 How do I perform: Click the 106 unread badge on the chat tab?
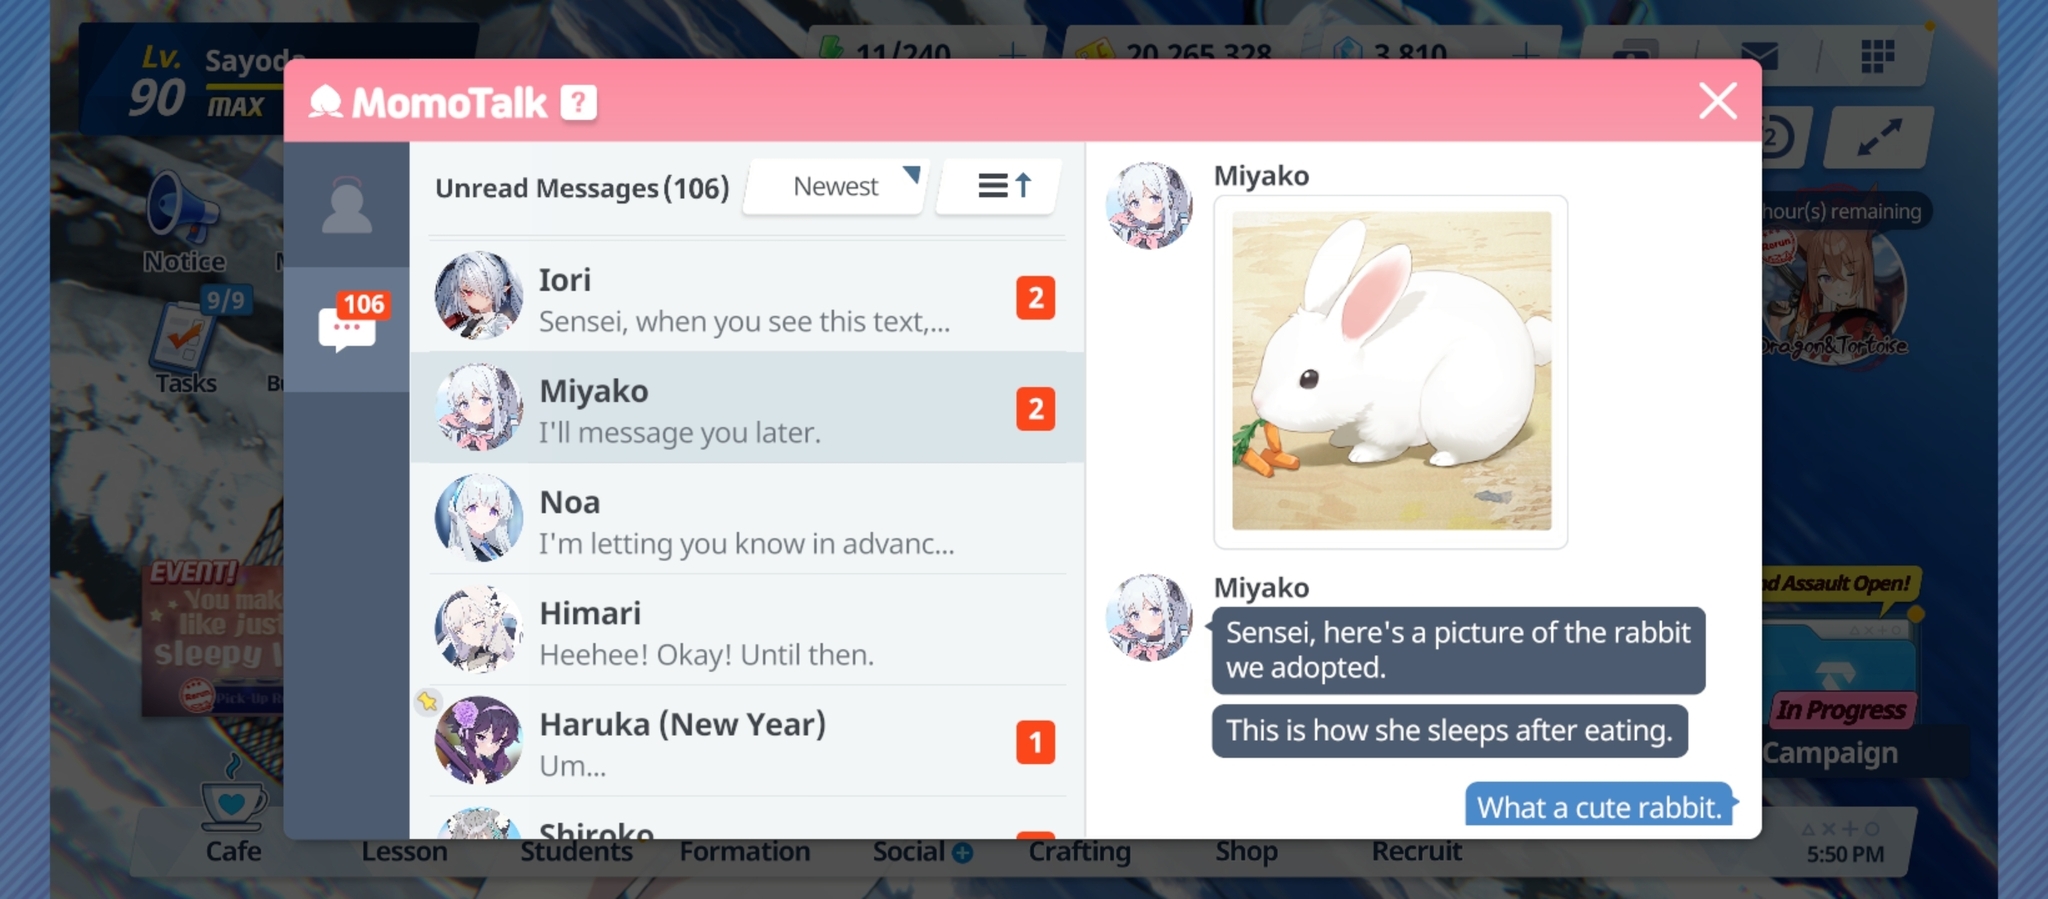tap(364, 304)
